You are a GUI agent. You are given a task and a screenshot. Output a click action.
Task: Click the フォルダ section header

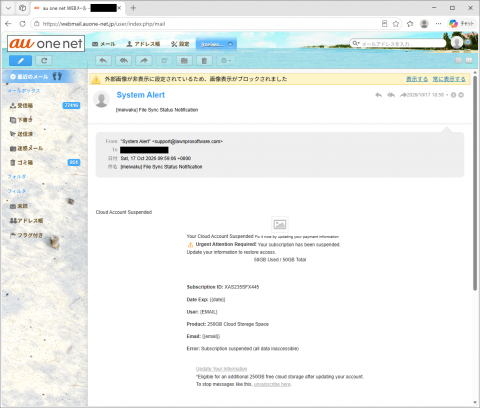17,177
